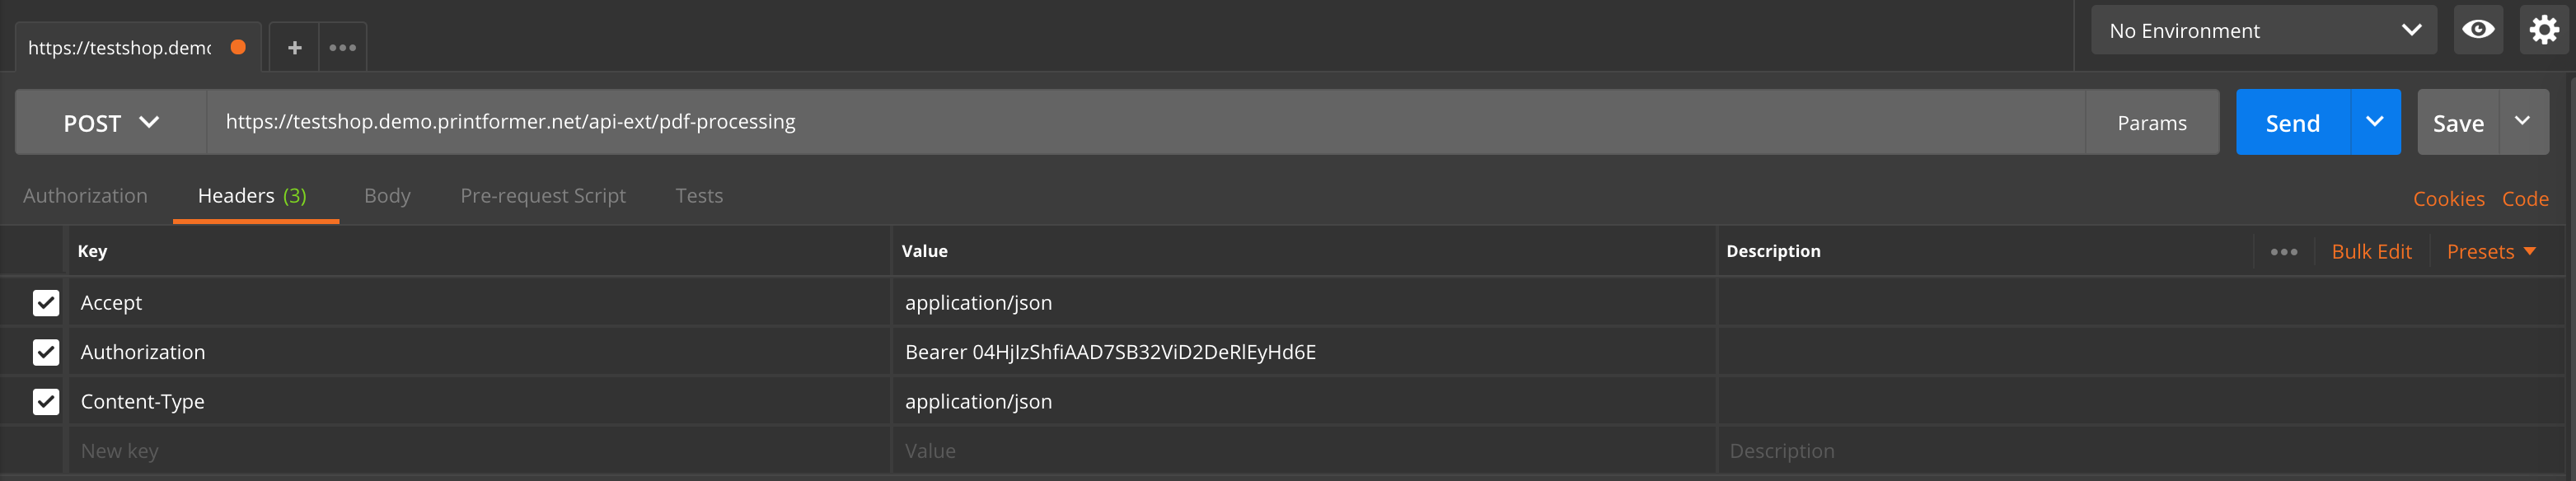The height and width of the screenshot is (481, 2576).
Task: Open a new request tab with plus icon
Action: 294,47
